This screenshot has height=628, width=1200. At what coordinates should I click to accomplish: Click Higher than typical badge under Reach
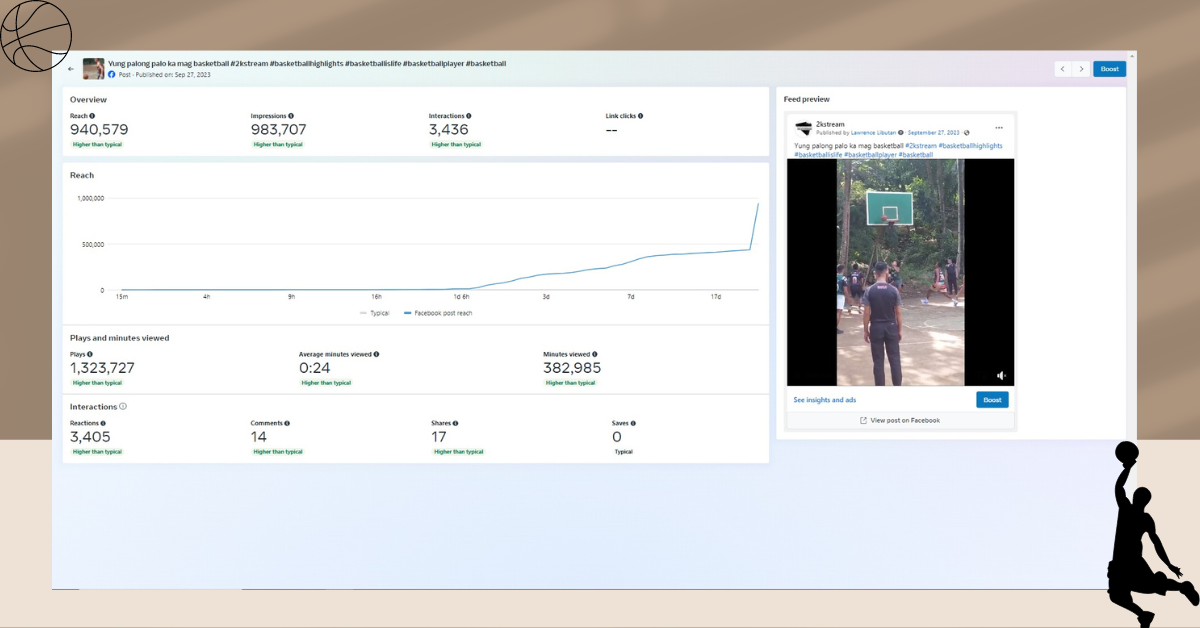click(97, 145)
